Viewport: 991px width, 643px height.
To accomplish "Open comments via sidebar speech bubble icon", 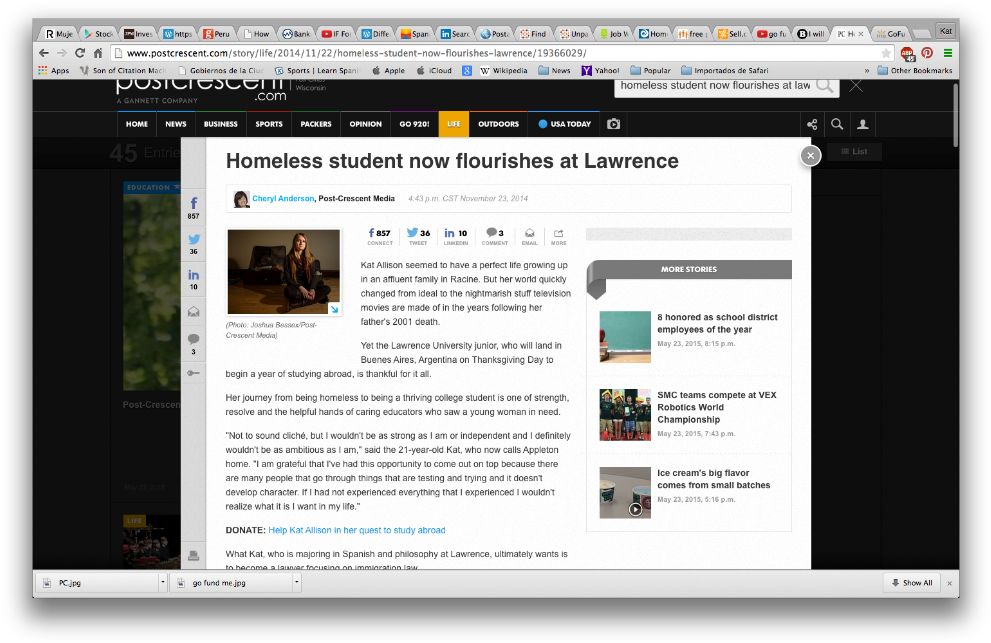I will [x=193, y=340].
